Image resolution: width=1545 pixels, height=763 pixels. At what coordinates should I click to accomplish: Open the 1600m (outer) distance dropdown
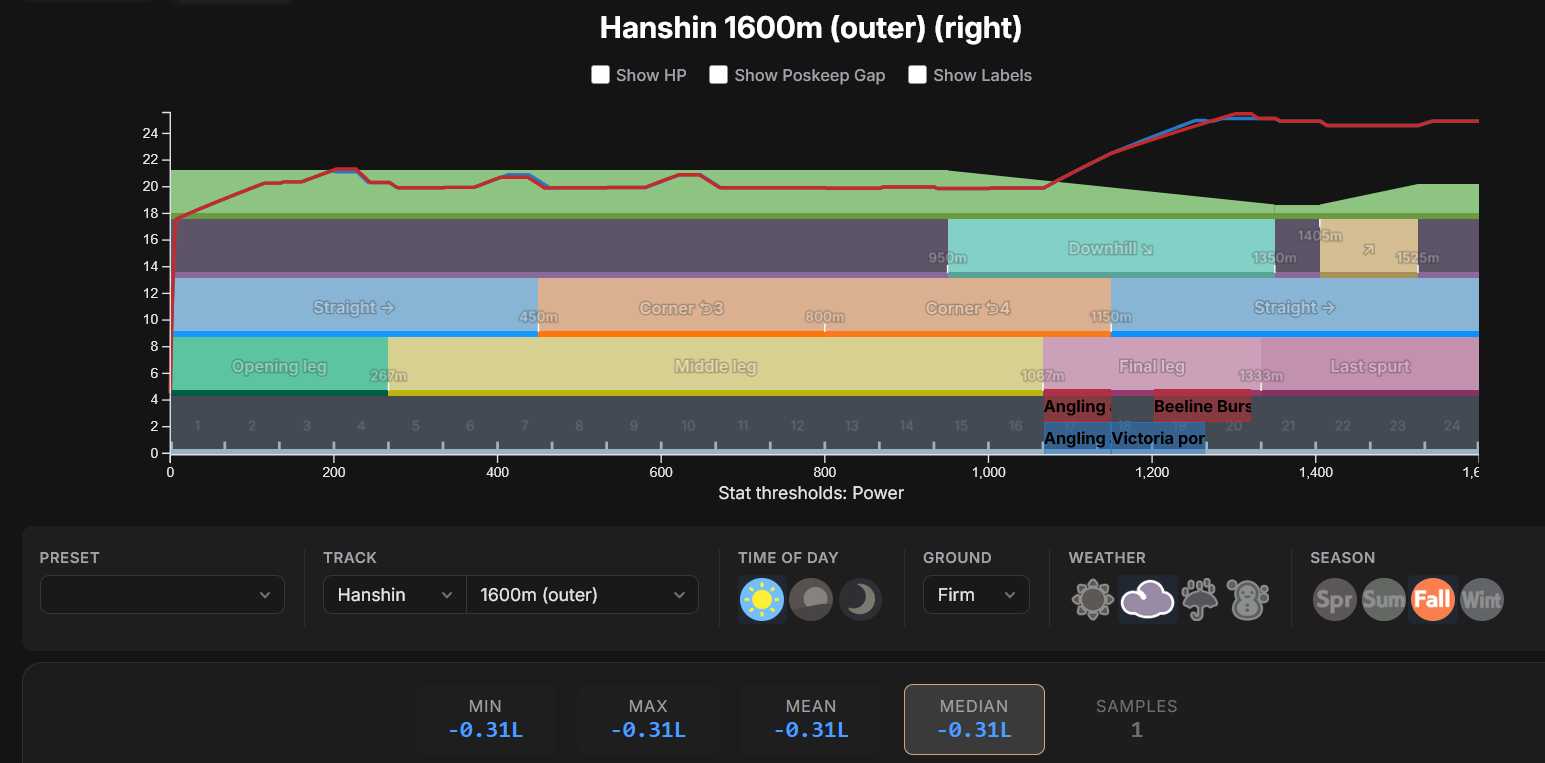pos(582,594)
